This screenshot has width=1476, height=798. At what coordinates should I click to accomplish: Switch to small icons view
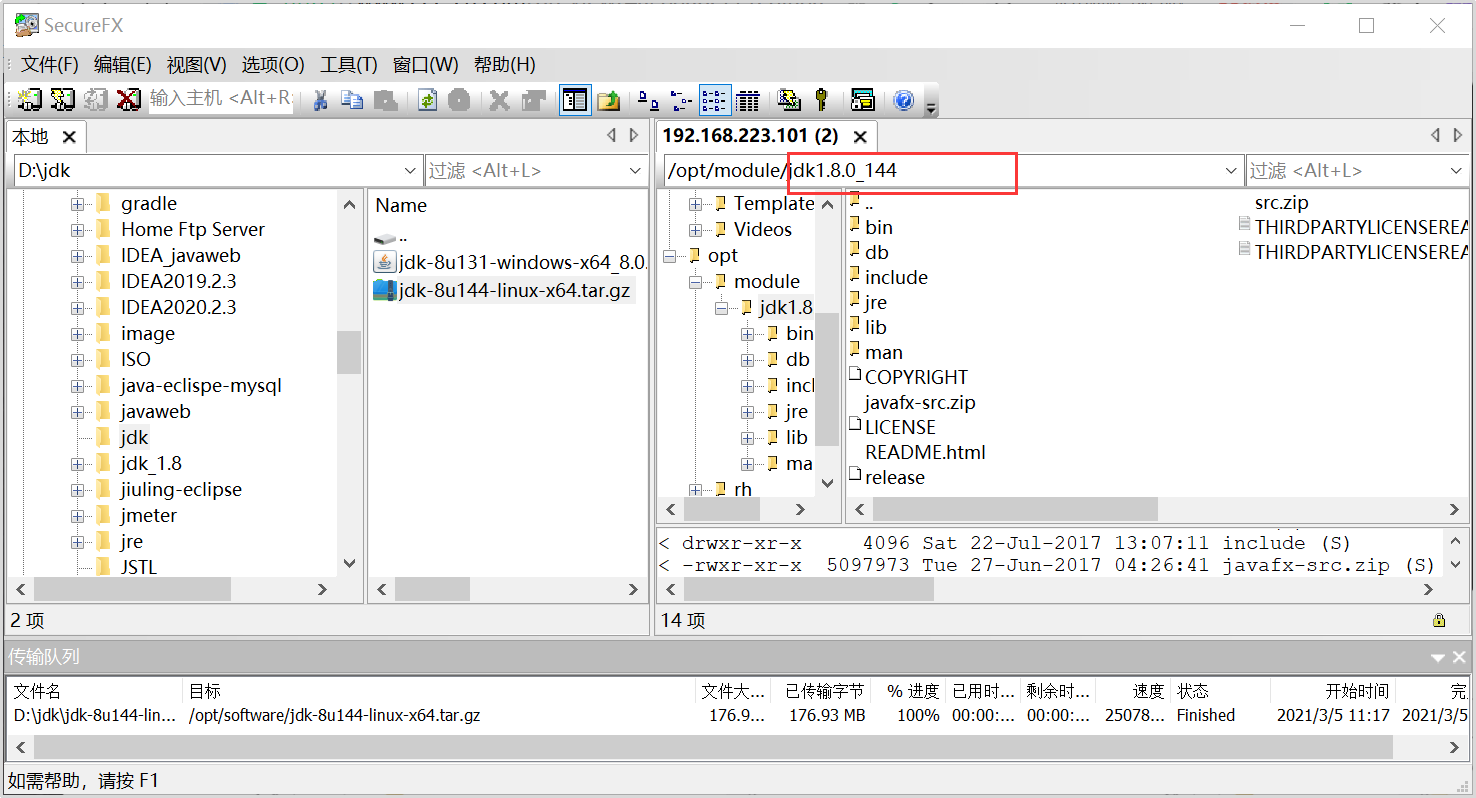[x=681, y=100]
